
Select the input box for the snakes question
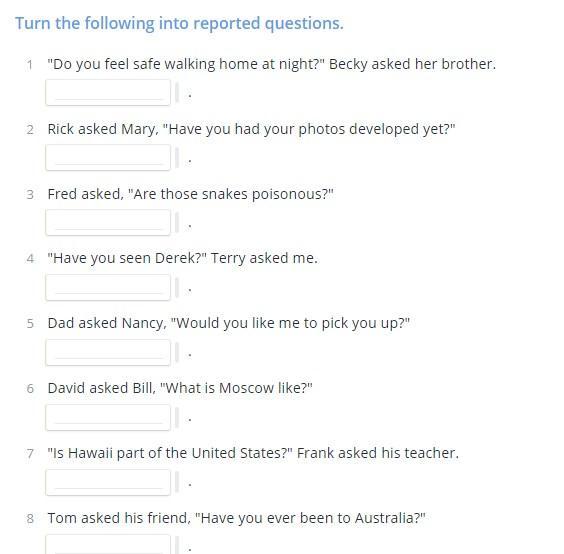(x=108, y=222)
